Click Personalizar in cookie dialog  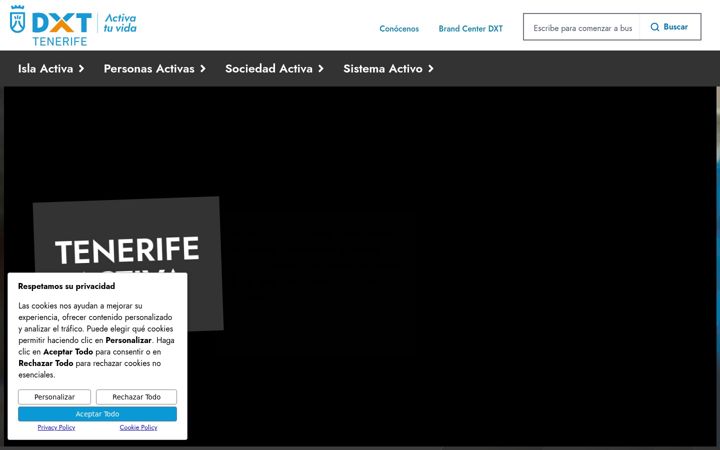tap(55, 397)
